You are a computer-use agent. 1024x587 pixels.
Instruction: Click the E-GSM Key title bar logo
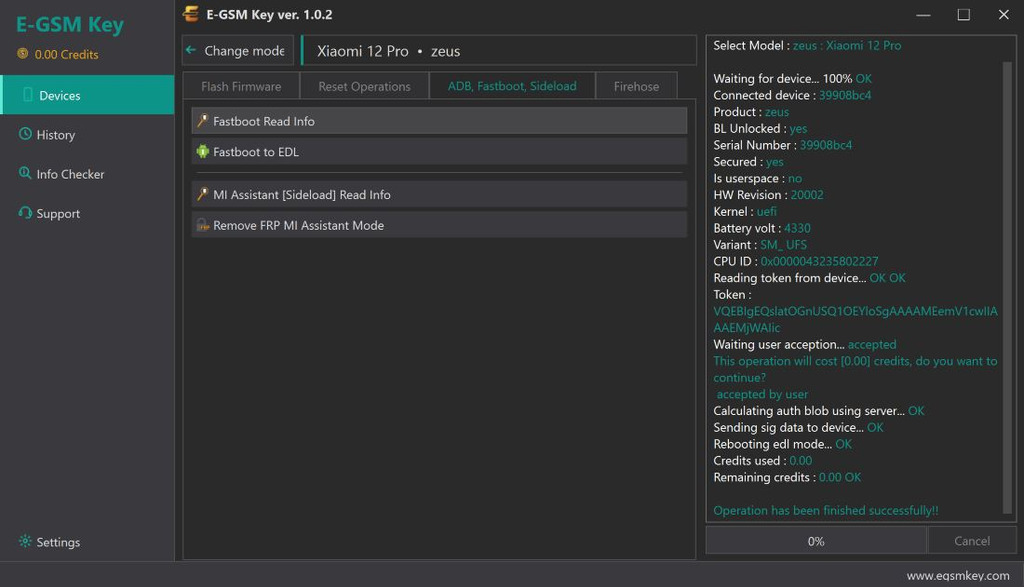coord(191,14)
